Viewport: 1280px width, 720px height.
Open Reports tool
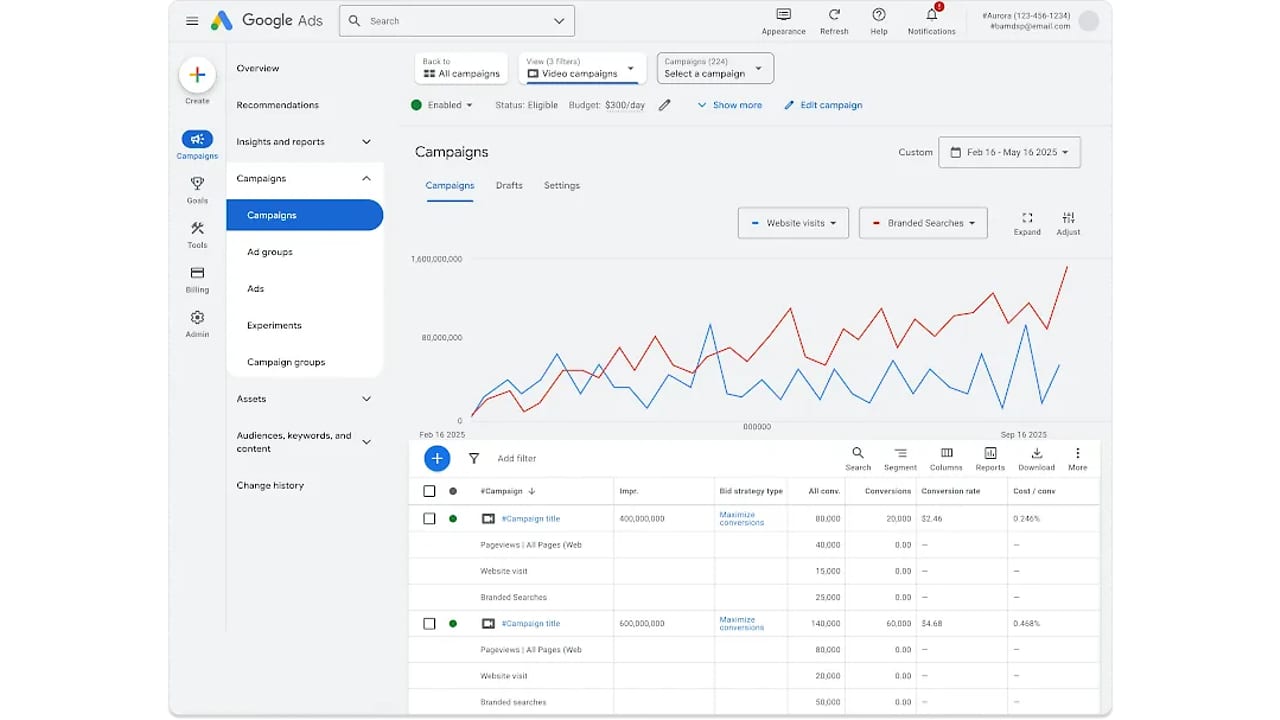(990, 459)
